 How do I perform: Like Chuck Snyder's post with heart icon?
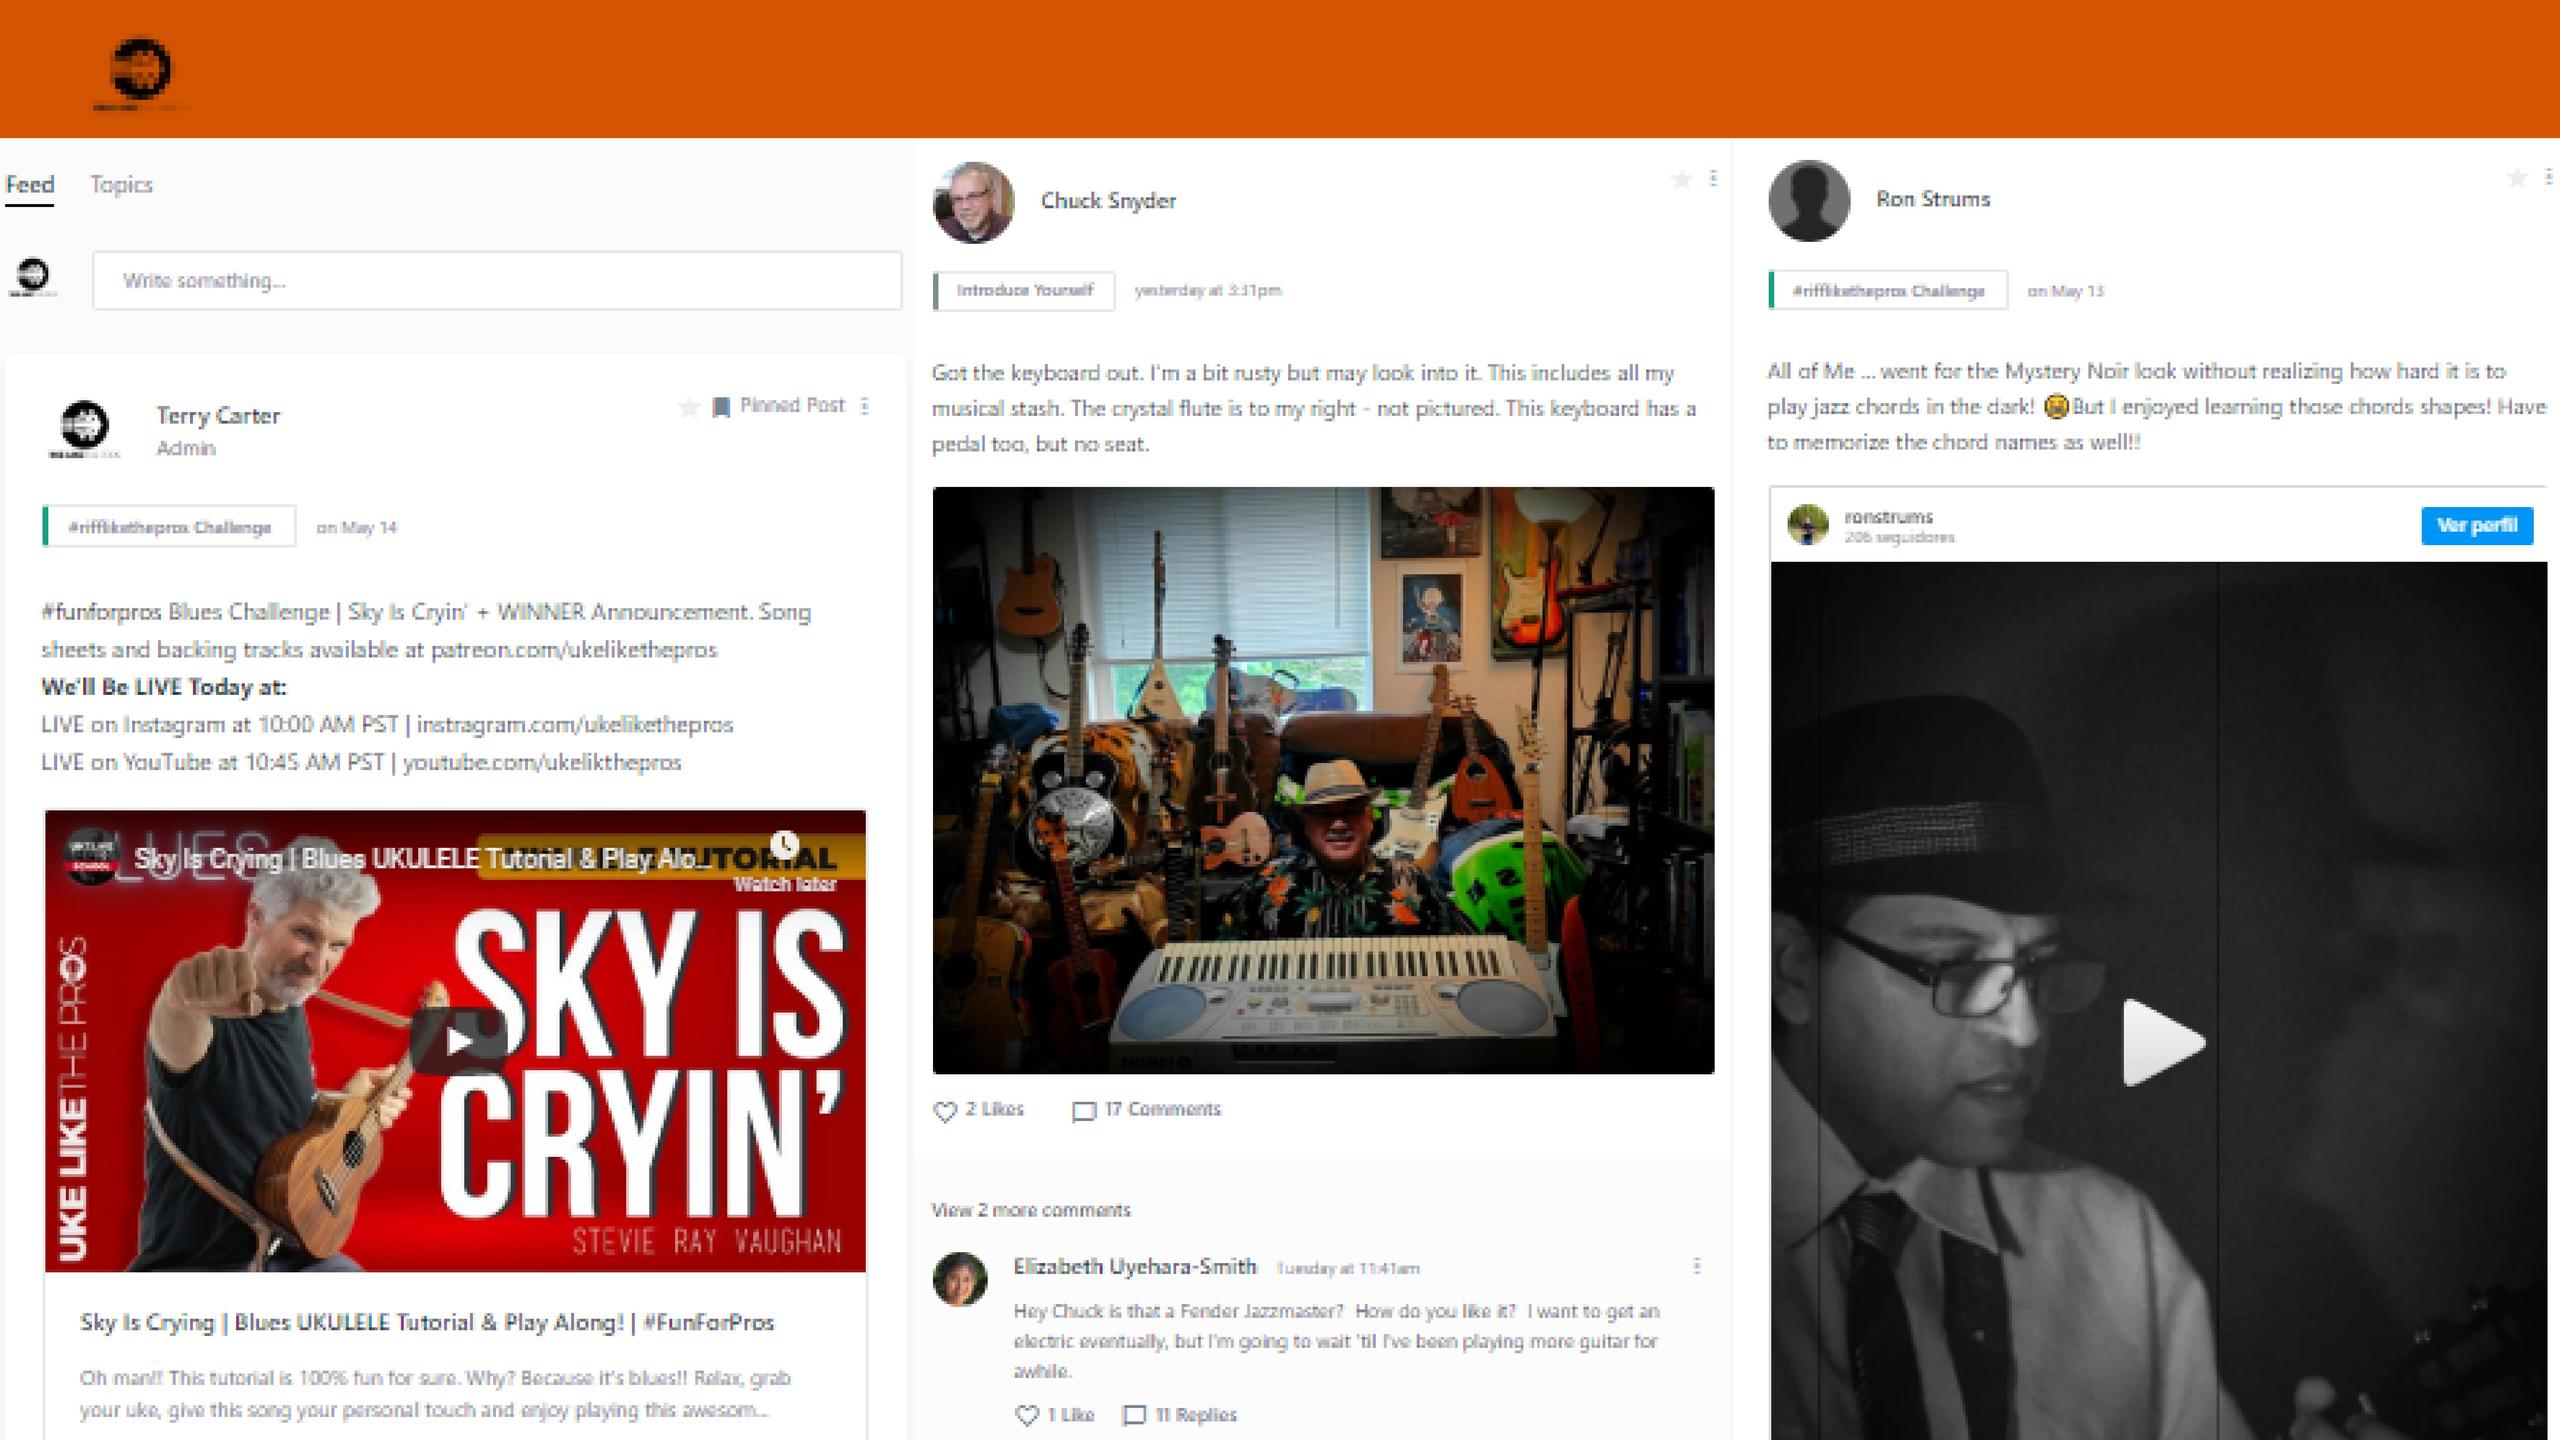[945, 1111]
